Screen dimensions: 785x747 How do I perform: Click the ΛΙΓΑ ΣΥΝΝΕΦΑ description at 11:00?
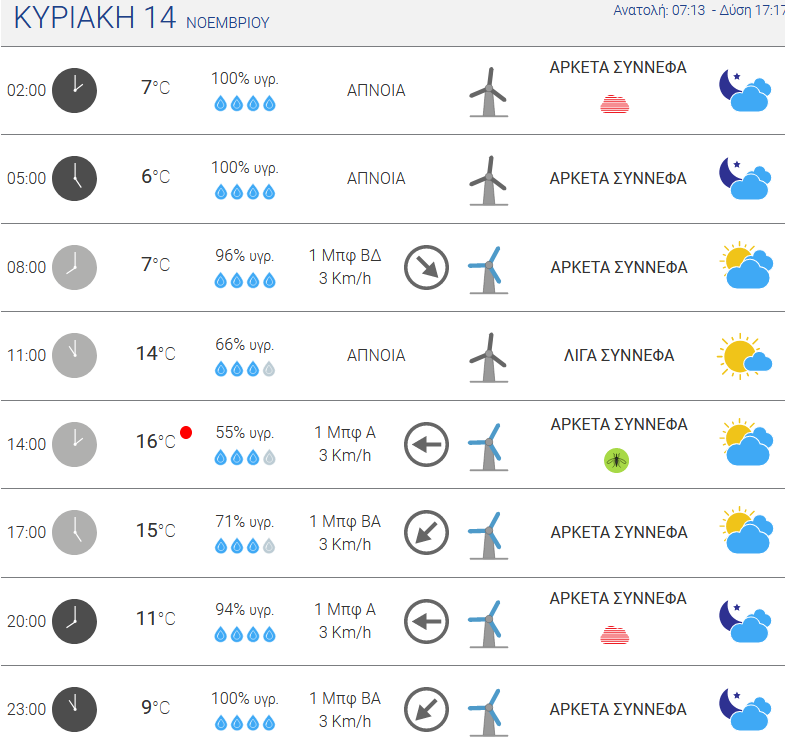(x=619, y=355)
